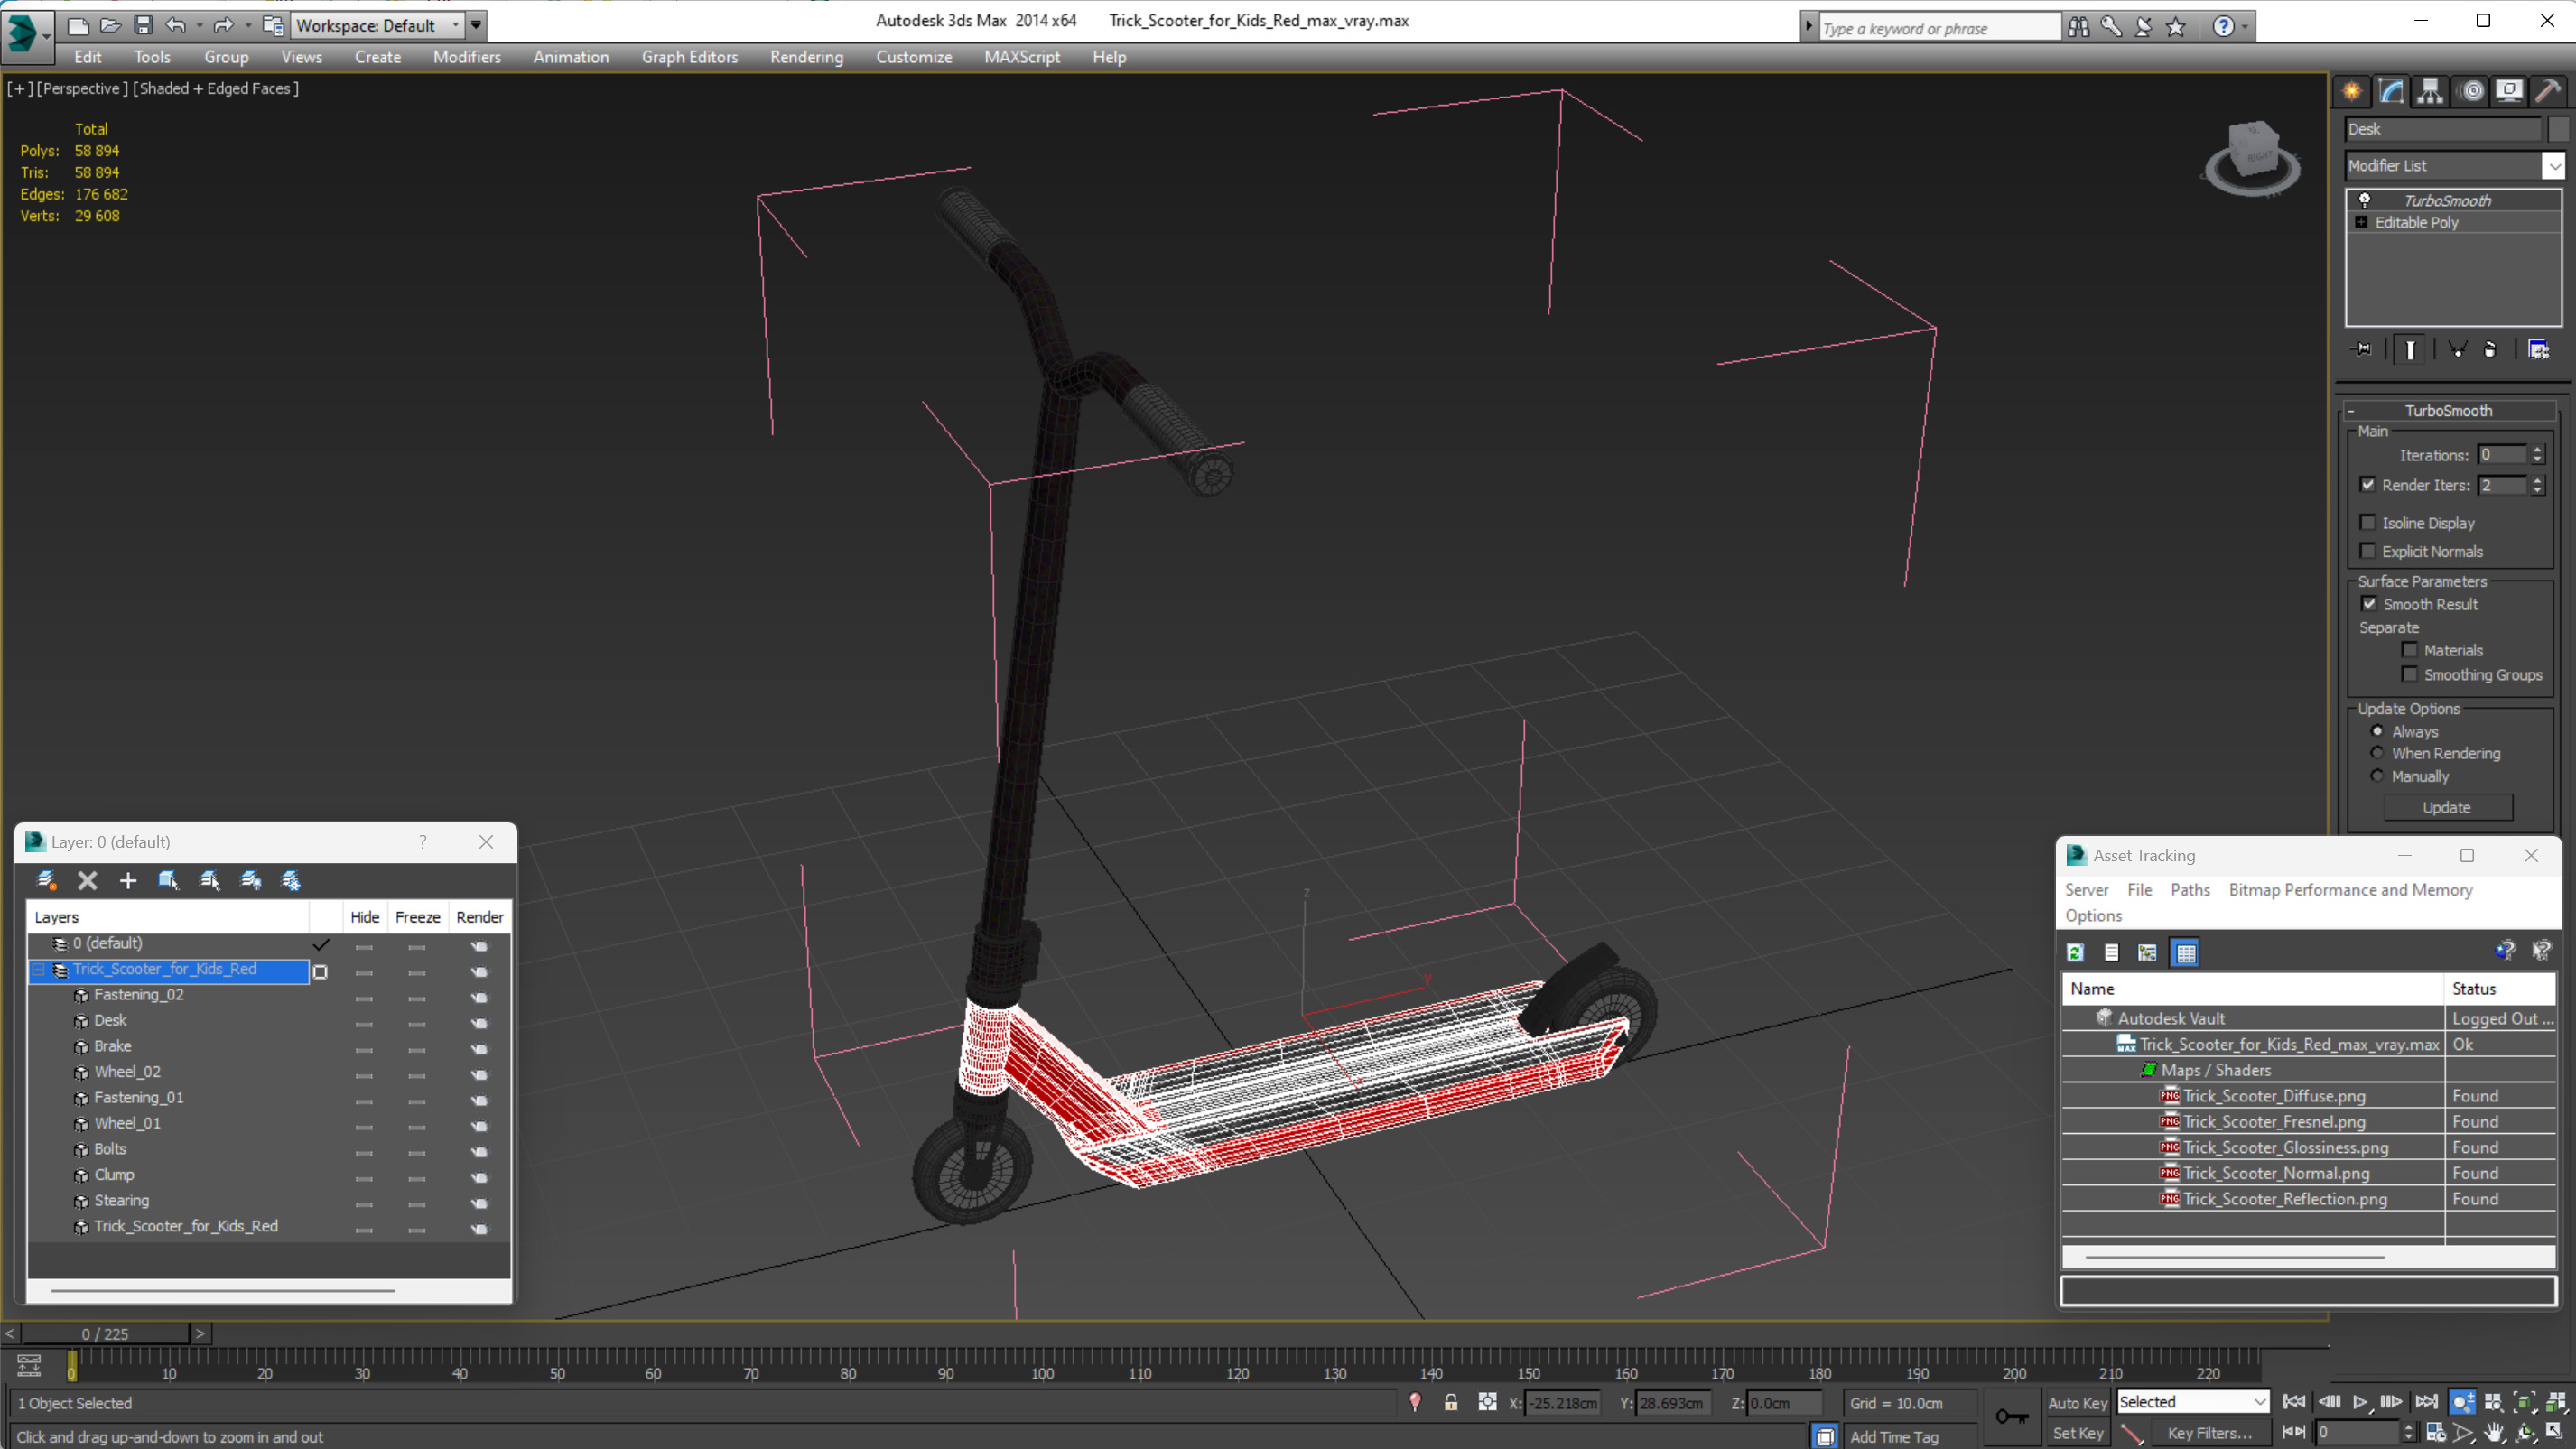
Task: Open the Display command panel tab
Action: [2509, 92]
